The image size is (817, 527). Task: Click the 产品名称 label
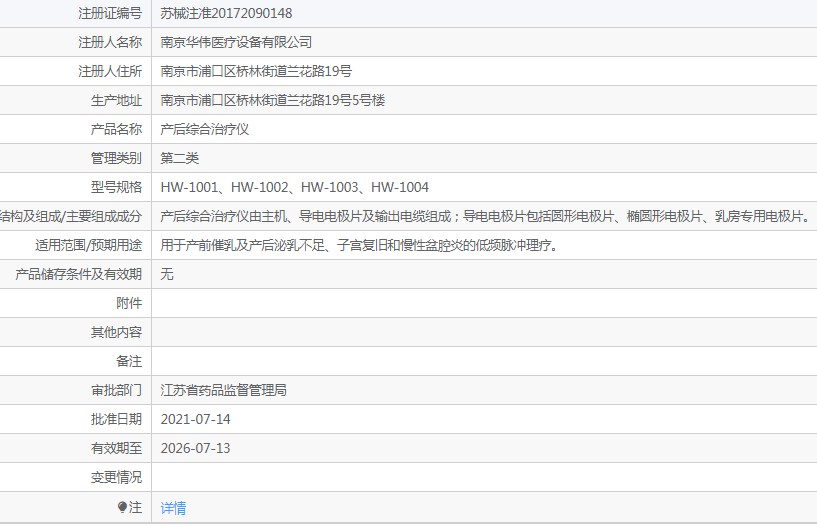[x=116, y=129]
